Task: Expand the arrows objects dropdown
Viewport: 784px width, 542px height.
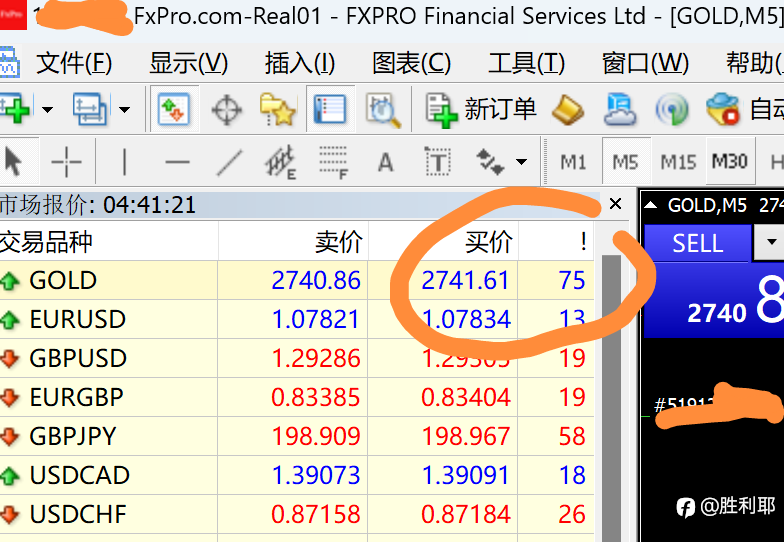Action: 522,162
